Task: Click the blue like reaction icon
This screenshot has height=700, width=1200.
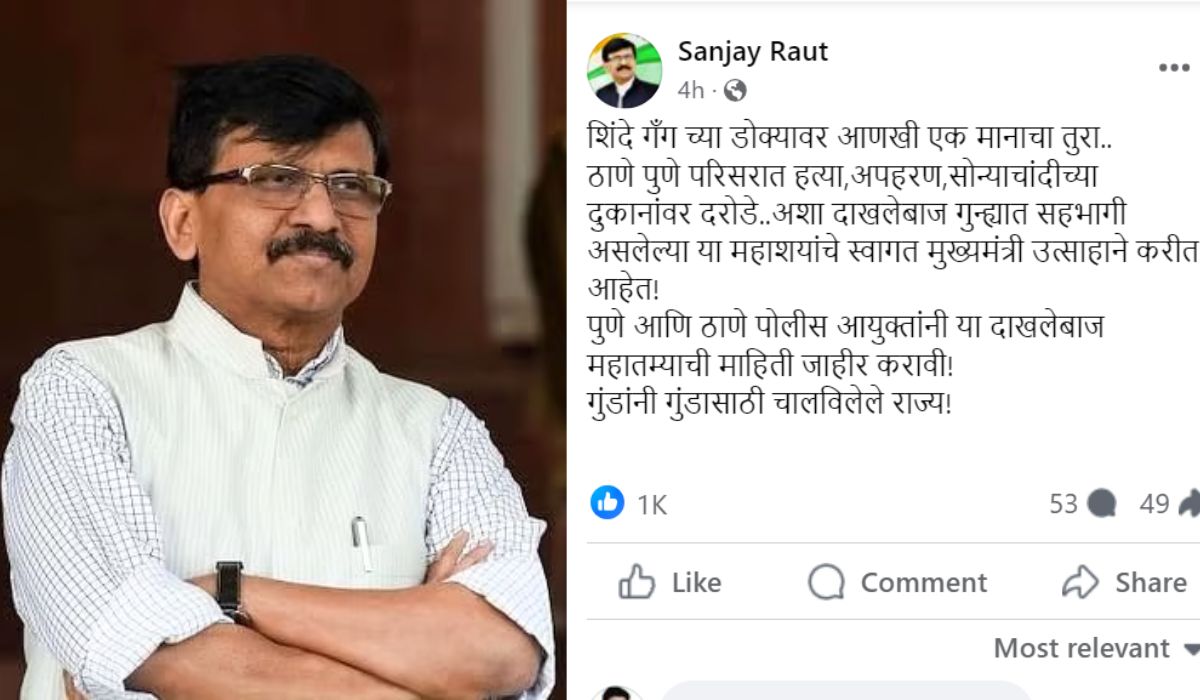Action: click(x=607, y=503)
